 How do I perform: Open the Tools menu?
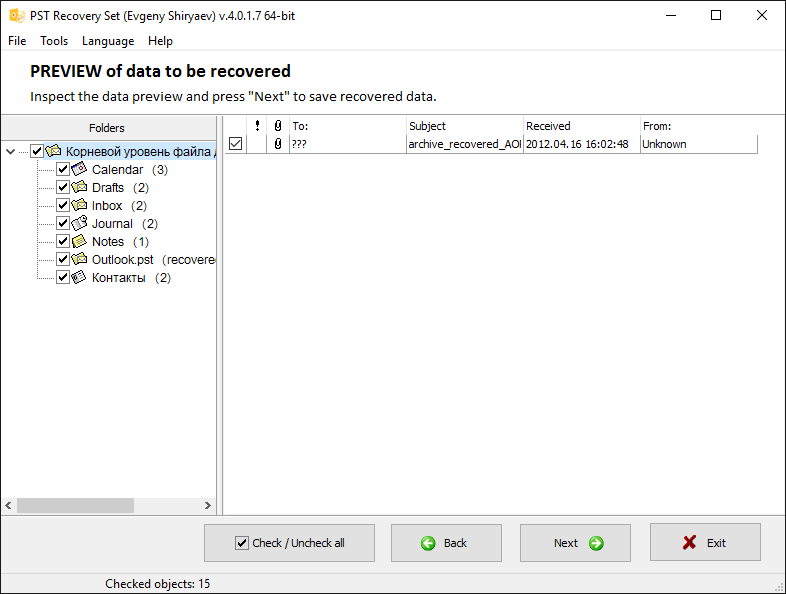[54, 41]
